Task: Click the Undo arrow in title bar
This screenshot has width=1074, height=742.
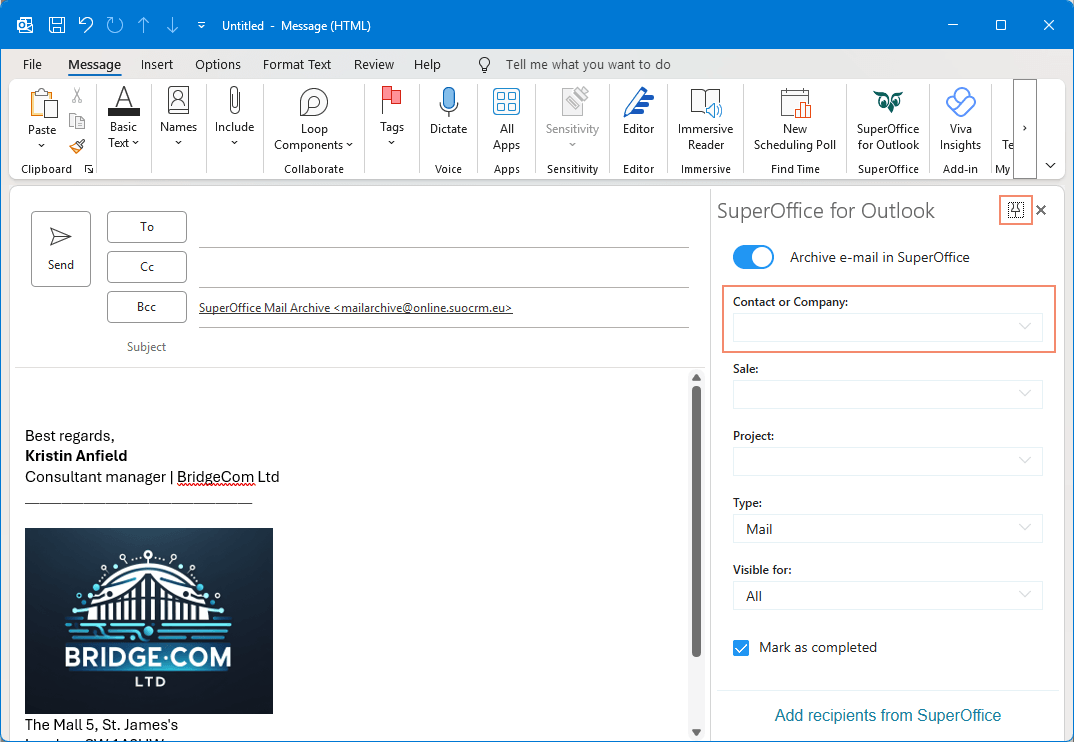Action: (x=86, y=25)
